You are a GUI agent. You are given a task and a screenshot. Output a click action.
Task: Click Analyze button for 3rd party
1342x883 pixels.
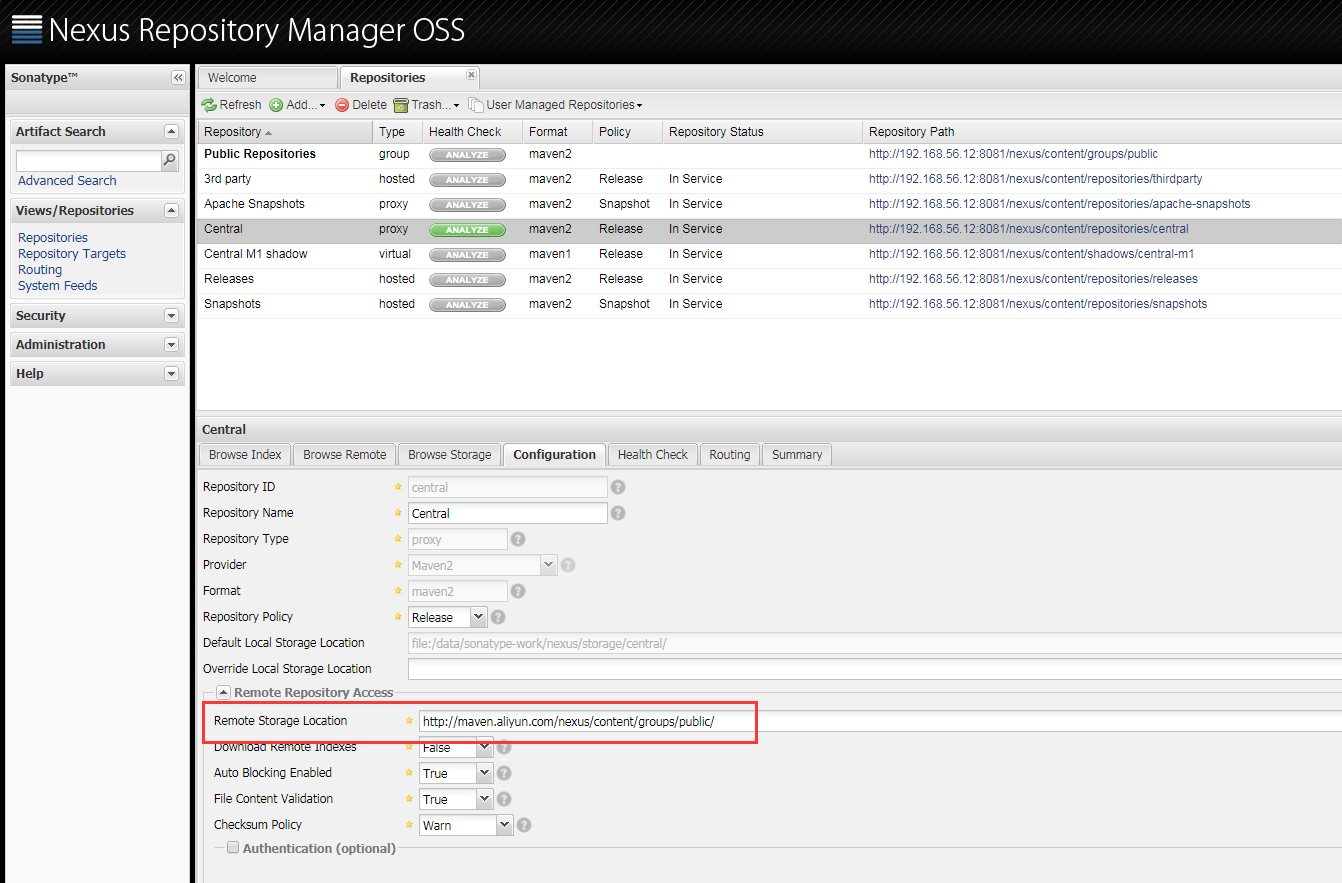467,180
